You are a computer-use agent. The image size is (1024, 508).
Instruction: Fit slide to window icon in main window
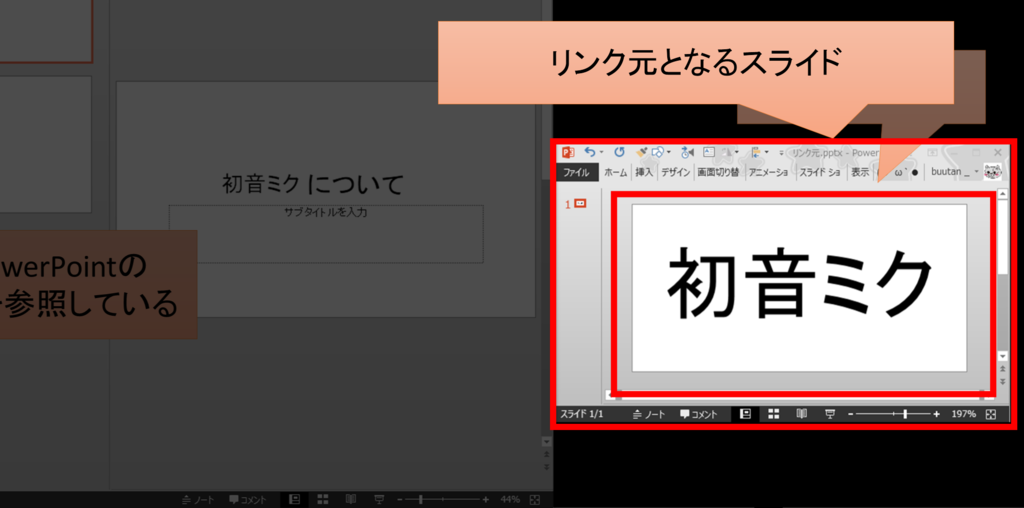535,500
